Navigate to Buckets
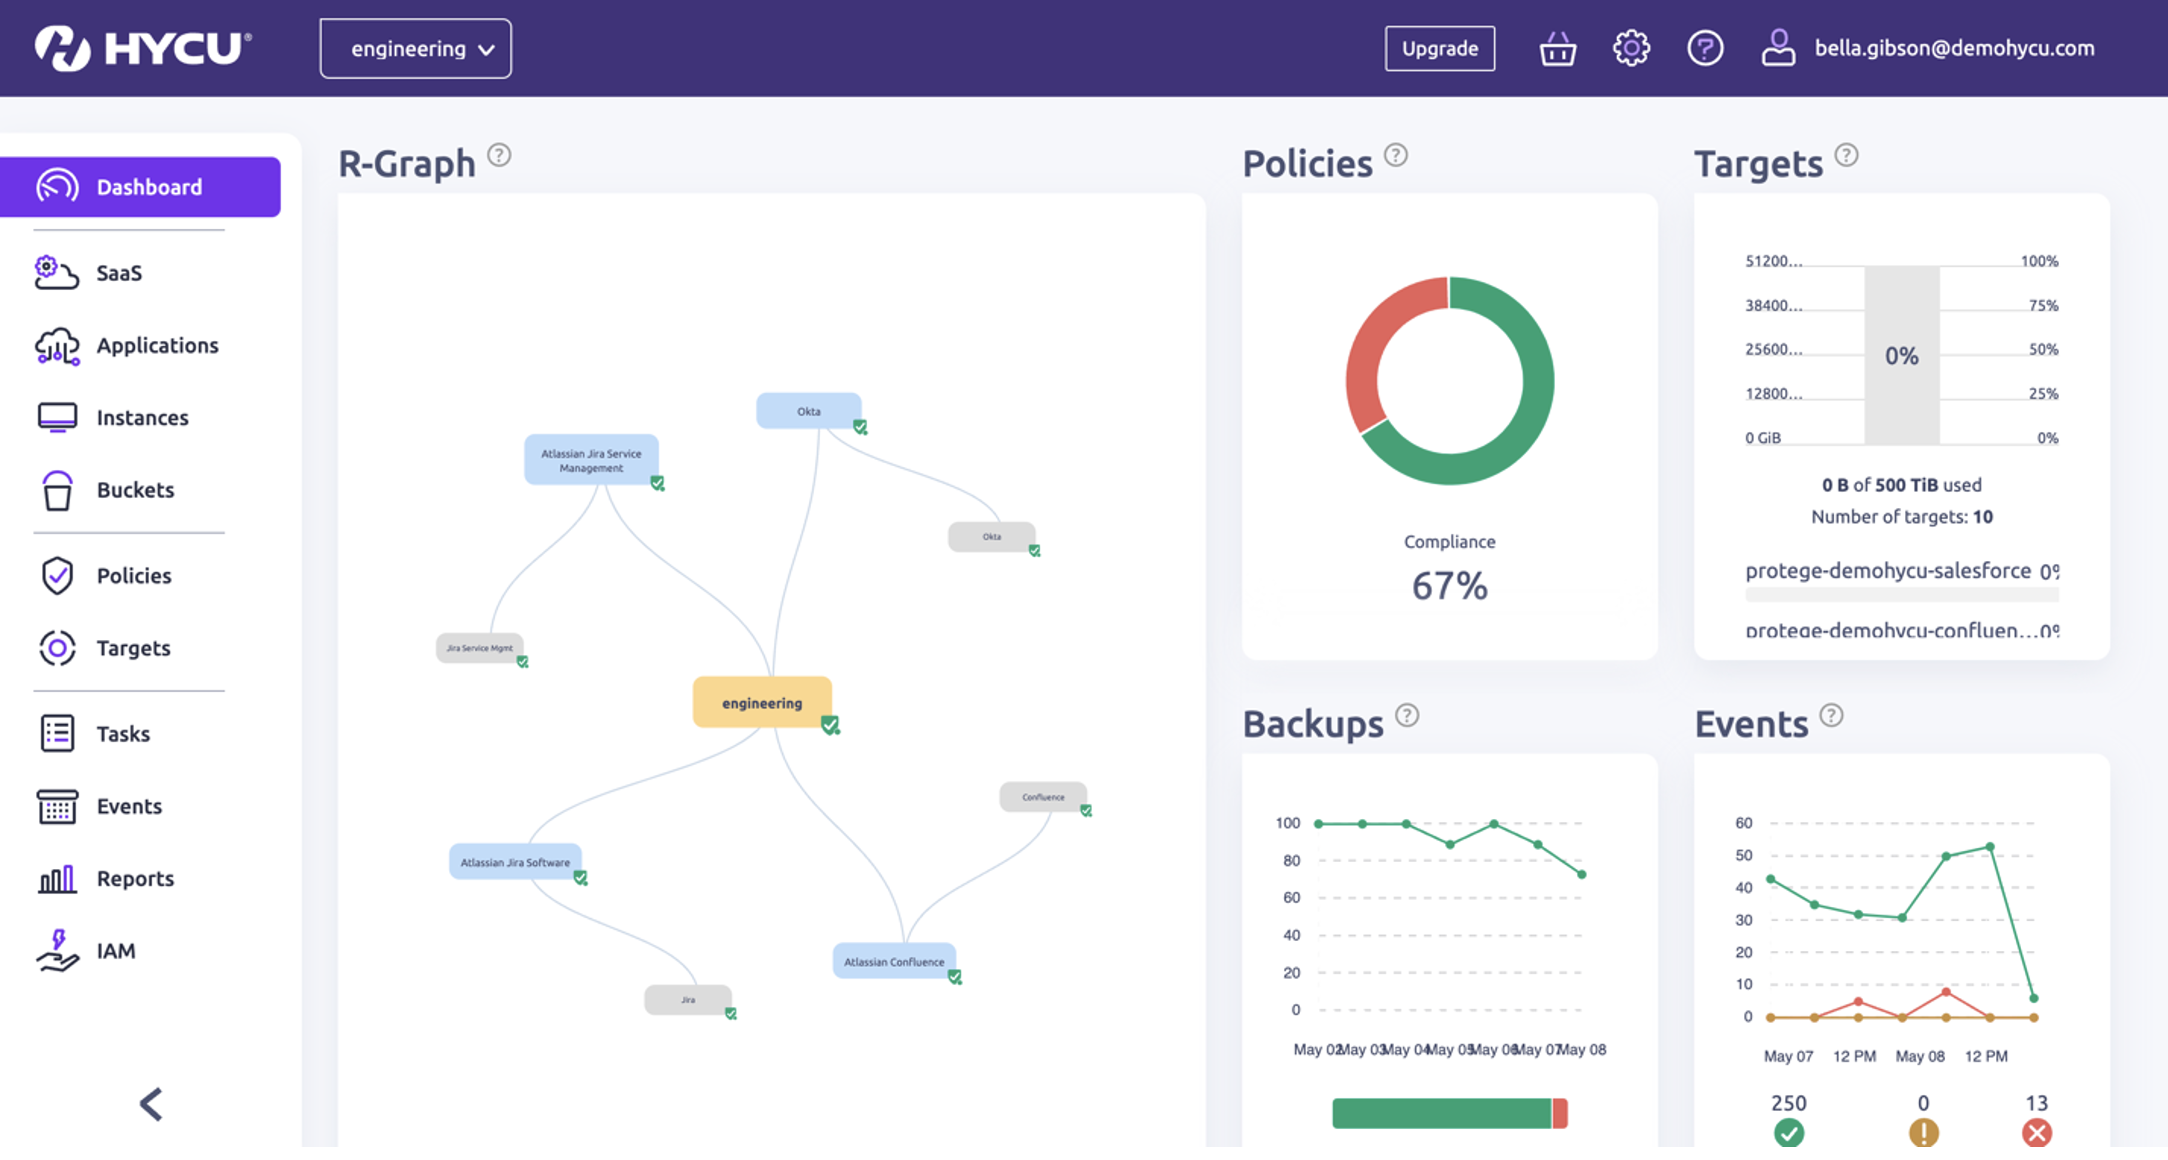The width and height of the screenshot is (2168, 1160). (134, 489)
